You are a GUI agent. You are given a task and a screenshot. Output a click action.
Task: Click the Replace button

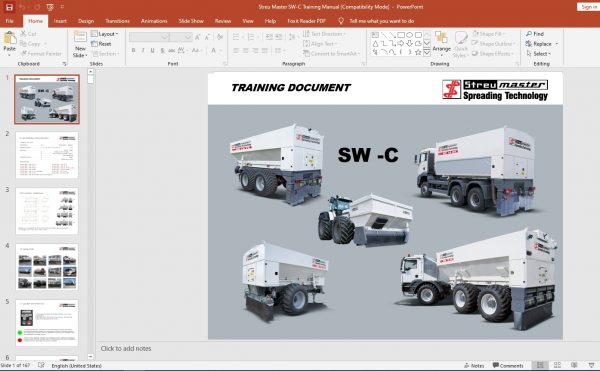tap(539, 44)
